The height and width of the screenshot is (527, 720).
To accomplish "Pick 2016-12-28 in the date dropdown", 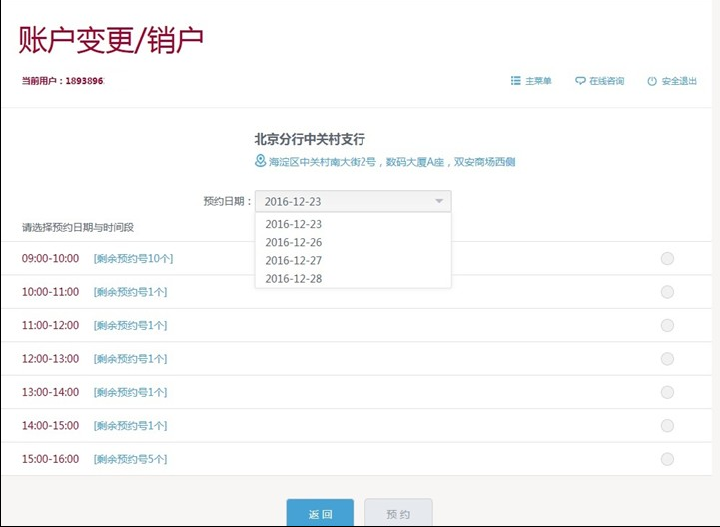I will click(293, 278).
